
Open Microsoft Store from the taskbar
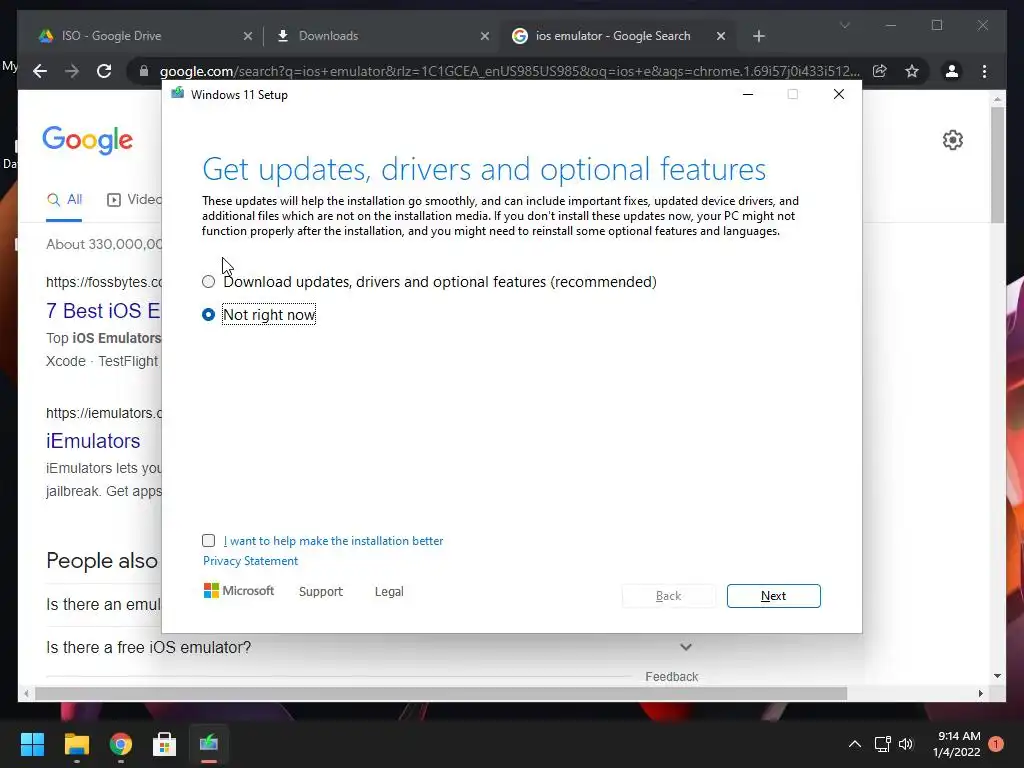point(165,744)
